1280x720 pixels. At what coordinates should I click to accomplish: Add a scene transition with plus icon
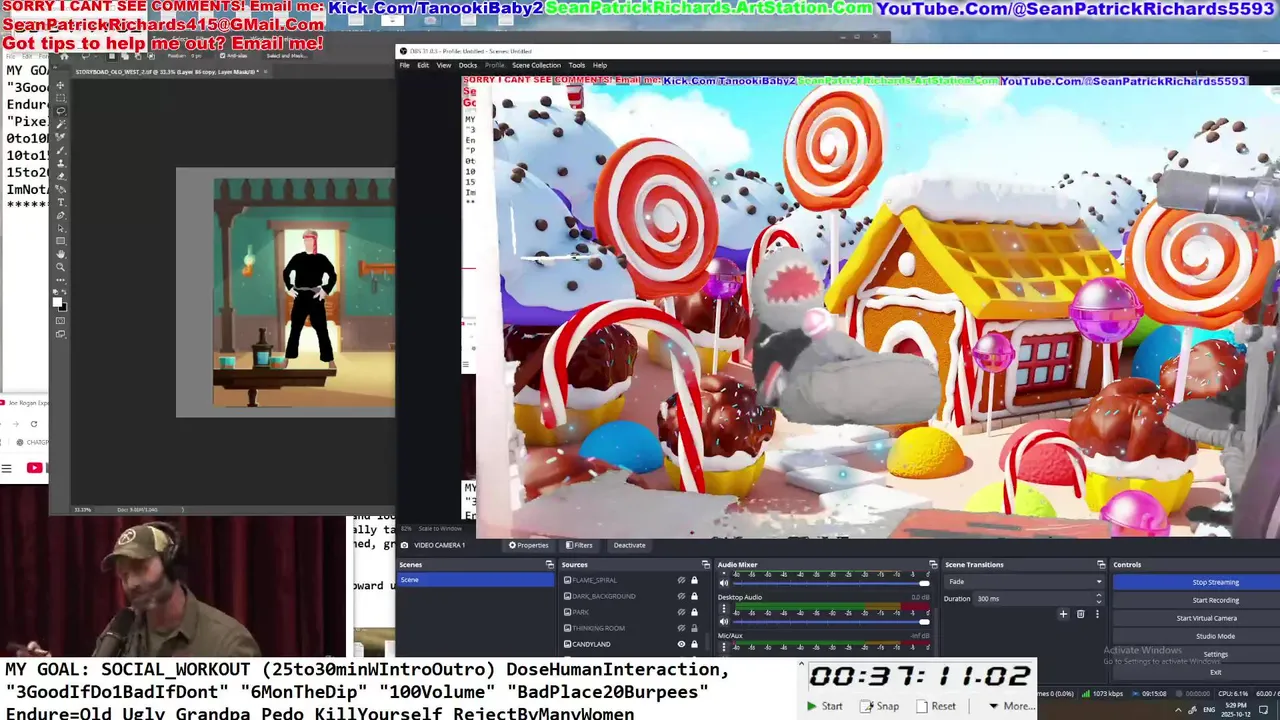coord(1063,614)
